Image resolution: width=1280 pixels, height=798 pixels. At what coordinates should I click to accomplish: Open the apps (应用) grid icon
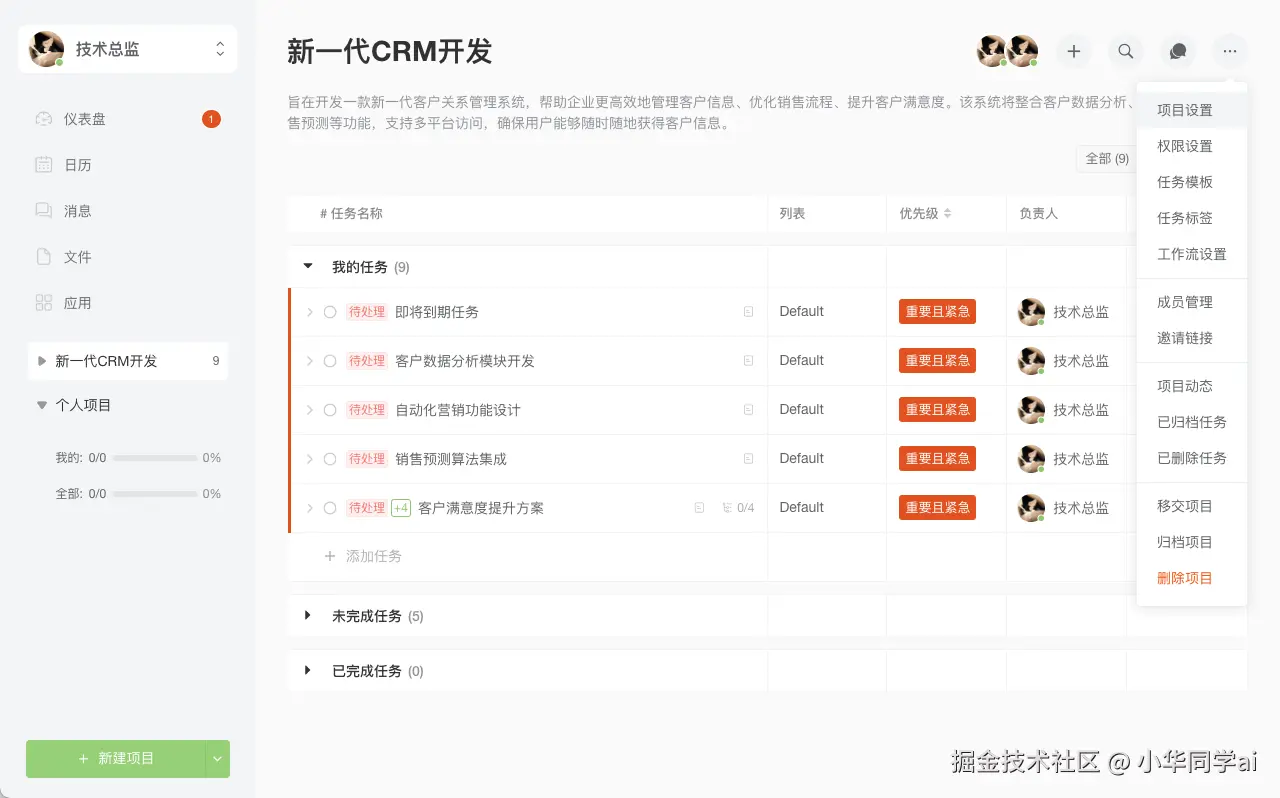click(x=44, y=303)
